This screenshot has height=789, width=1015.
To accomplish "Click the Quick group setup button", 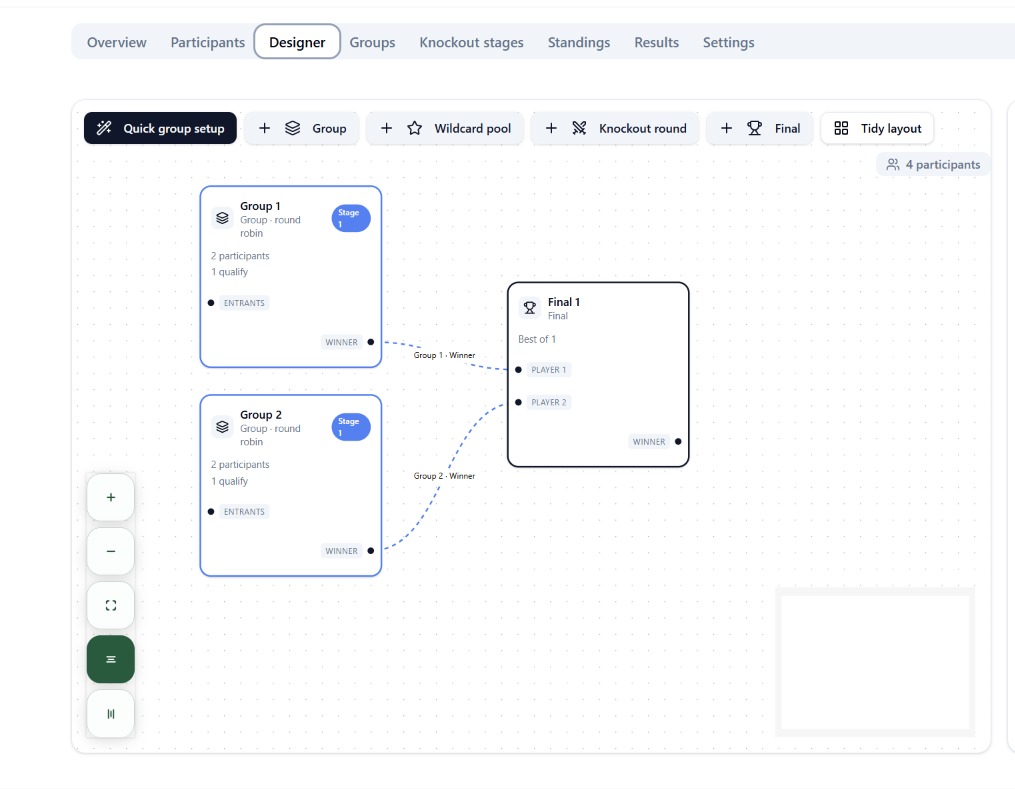I will pos(160,128).
